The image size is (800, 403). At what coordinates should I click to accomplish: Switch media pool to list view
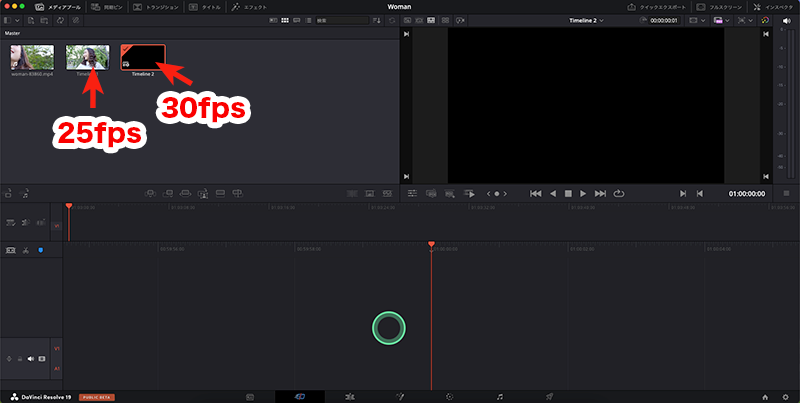[308, 20]
